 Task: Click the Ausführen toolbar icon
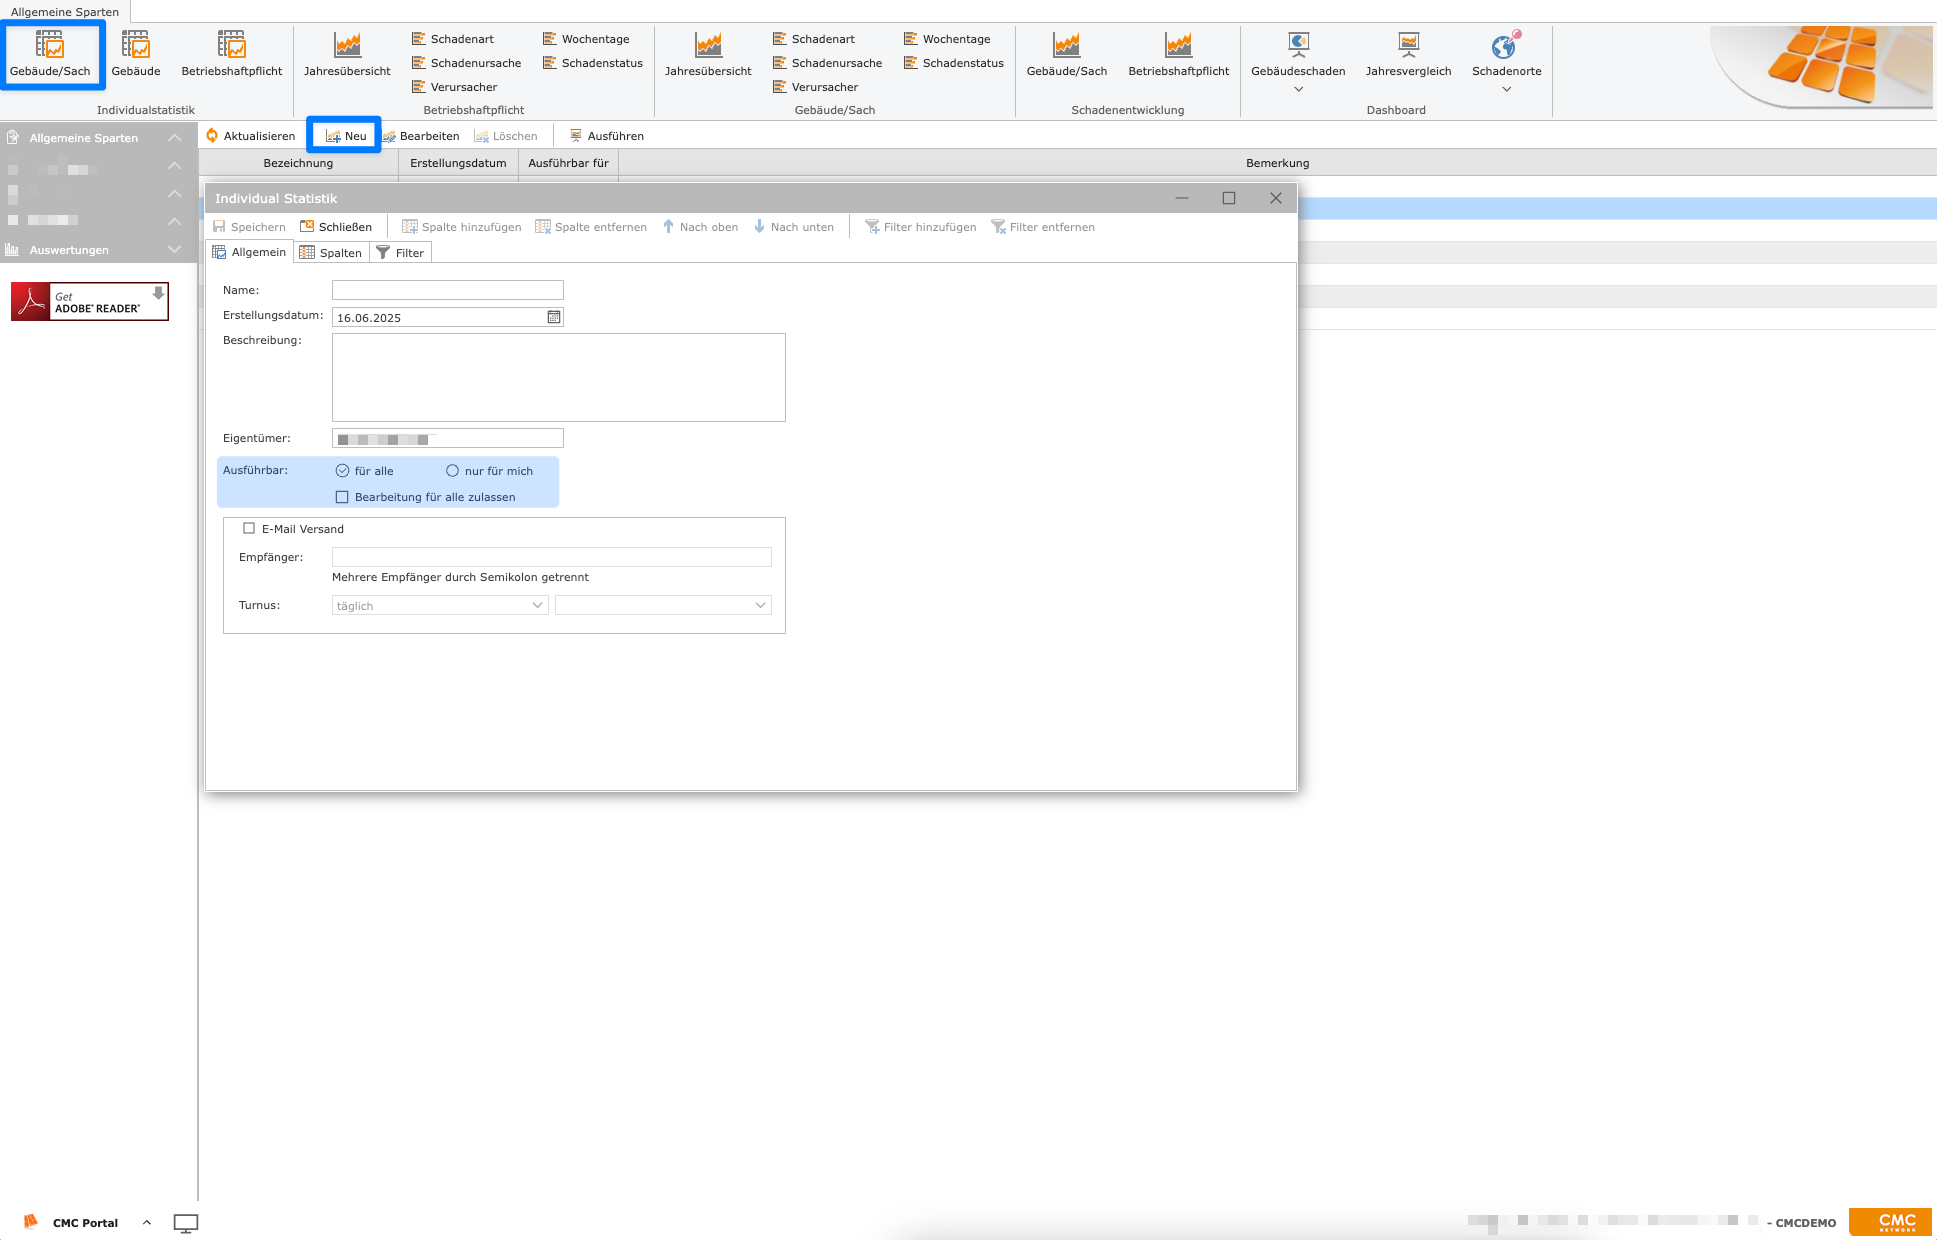[576, 136]
